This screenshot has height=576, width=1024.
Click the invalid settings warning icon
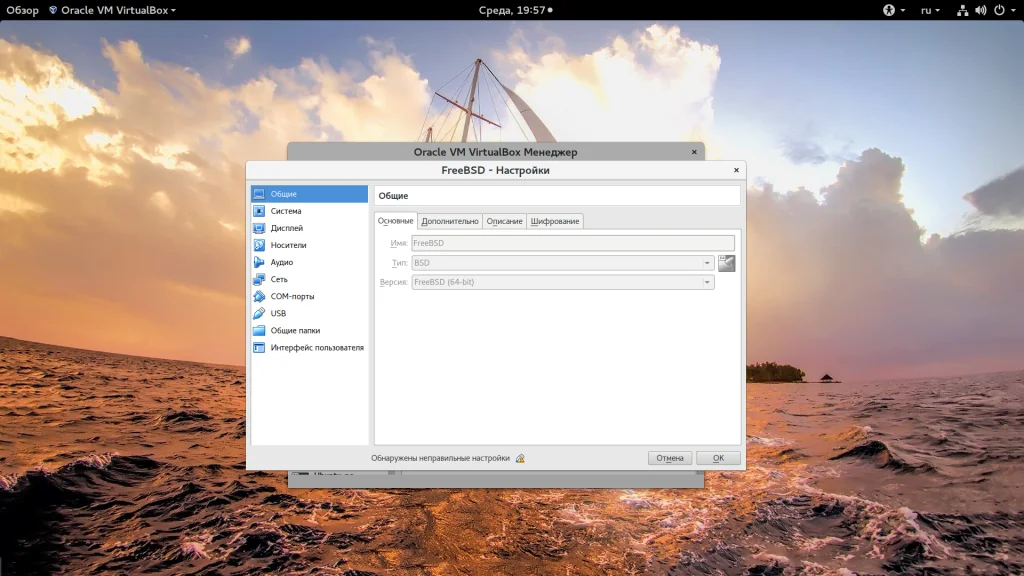click(520, 458)
